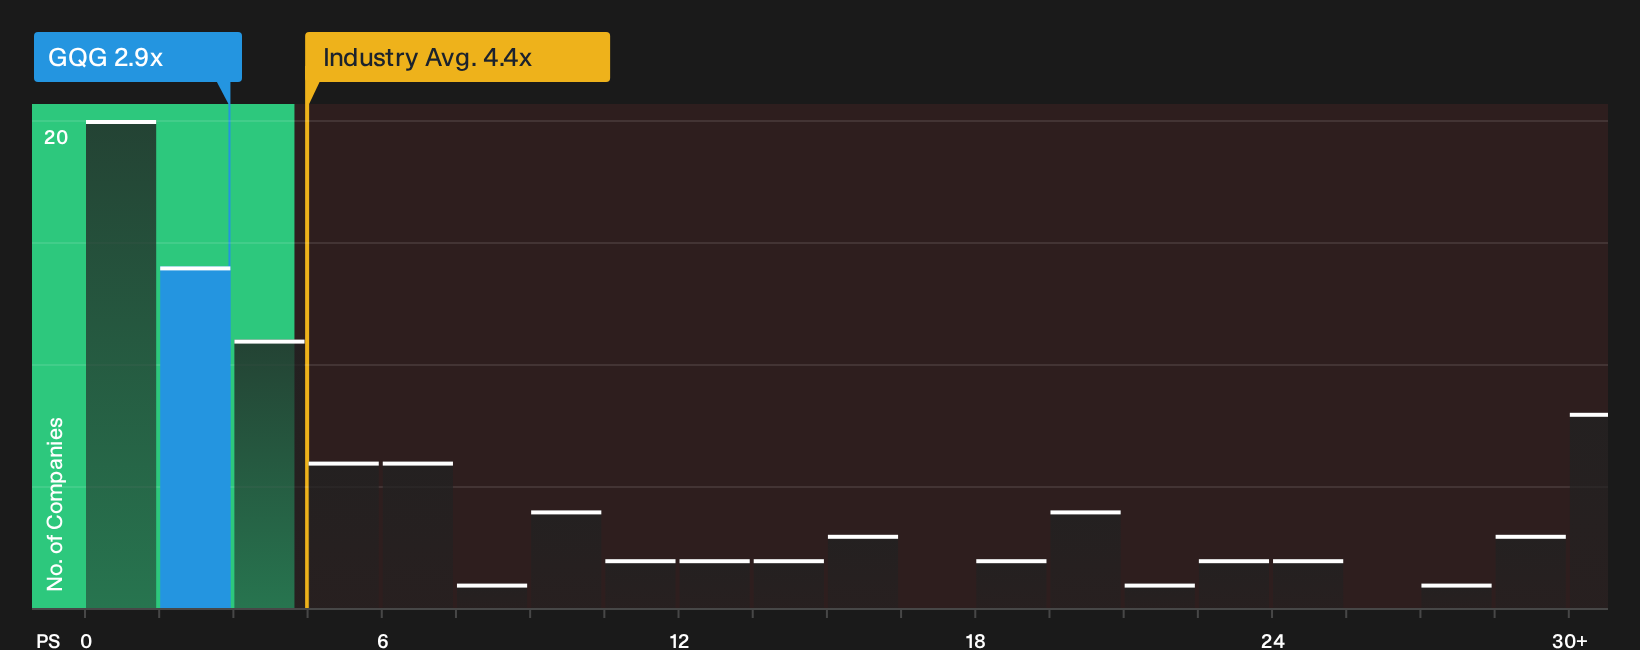Image resolution: width=1640 pixels, height=650 pixels.
Task: Select the bar starting at the PS 6 tick
Action: coord(418,535)
